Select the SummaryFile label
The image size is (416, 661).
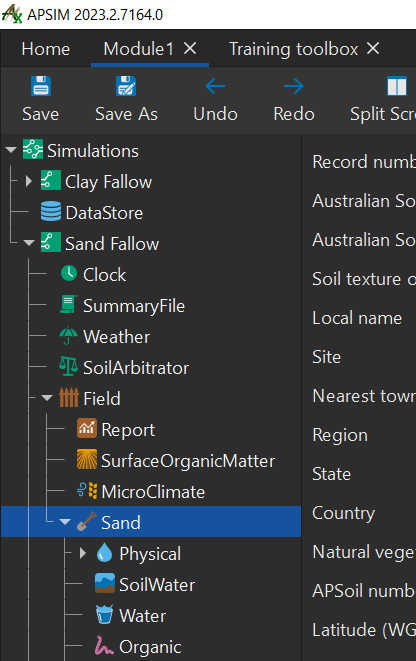tap(134, 306)
